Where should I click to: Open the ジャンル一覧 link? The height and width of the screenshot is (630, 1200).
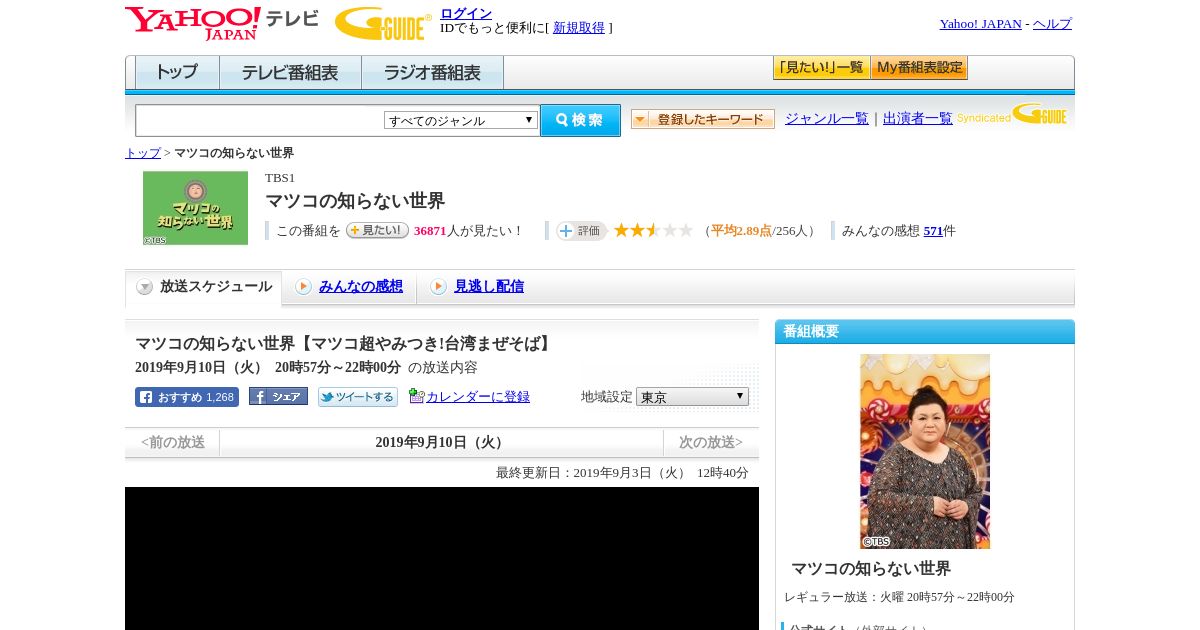tap(826, 118)
